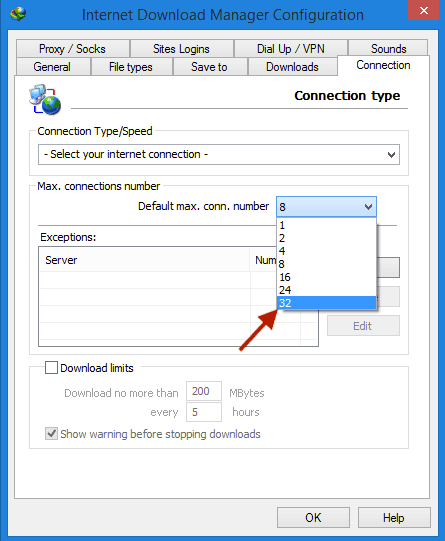Screen dimensions: 445x541
Task: Click the IDM logo icon in title bar
Action: coord(18,14)
